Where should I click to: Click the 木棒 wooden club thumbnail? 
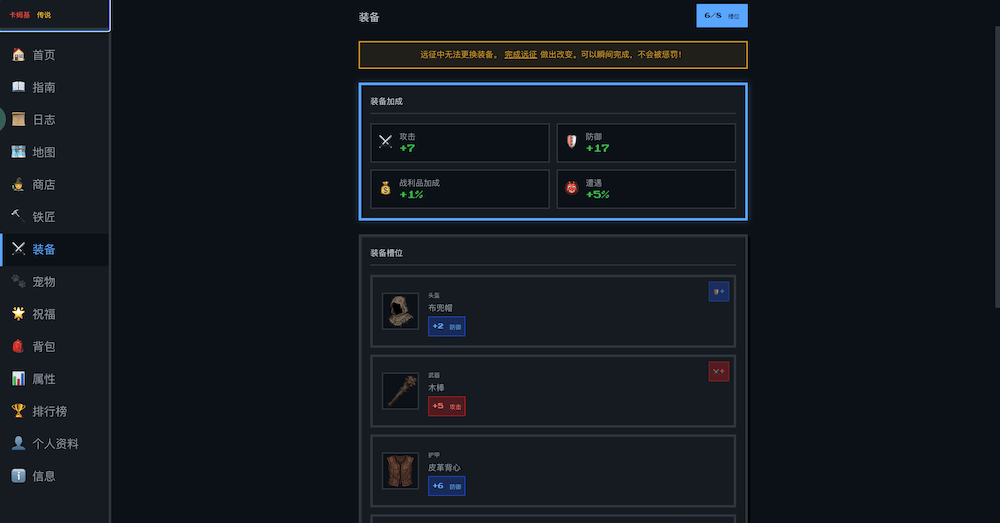tap(400, 391)
